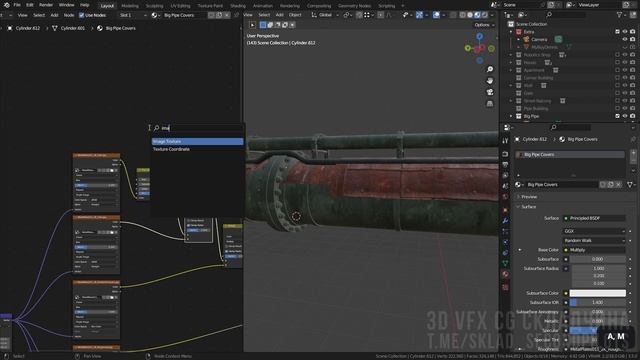This screenshot has height=360, width=640.
Task: Select Texture Coordinate search result
Action: pos(198,149)
